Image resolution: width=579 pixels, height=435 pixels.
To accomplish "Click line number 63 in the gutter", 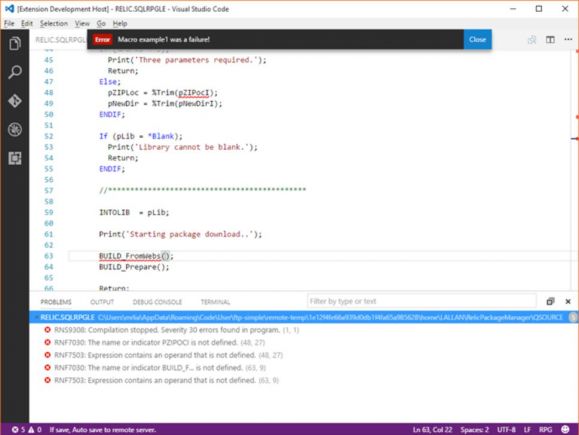I will coord(49,256).
